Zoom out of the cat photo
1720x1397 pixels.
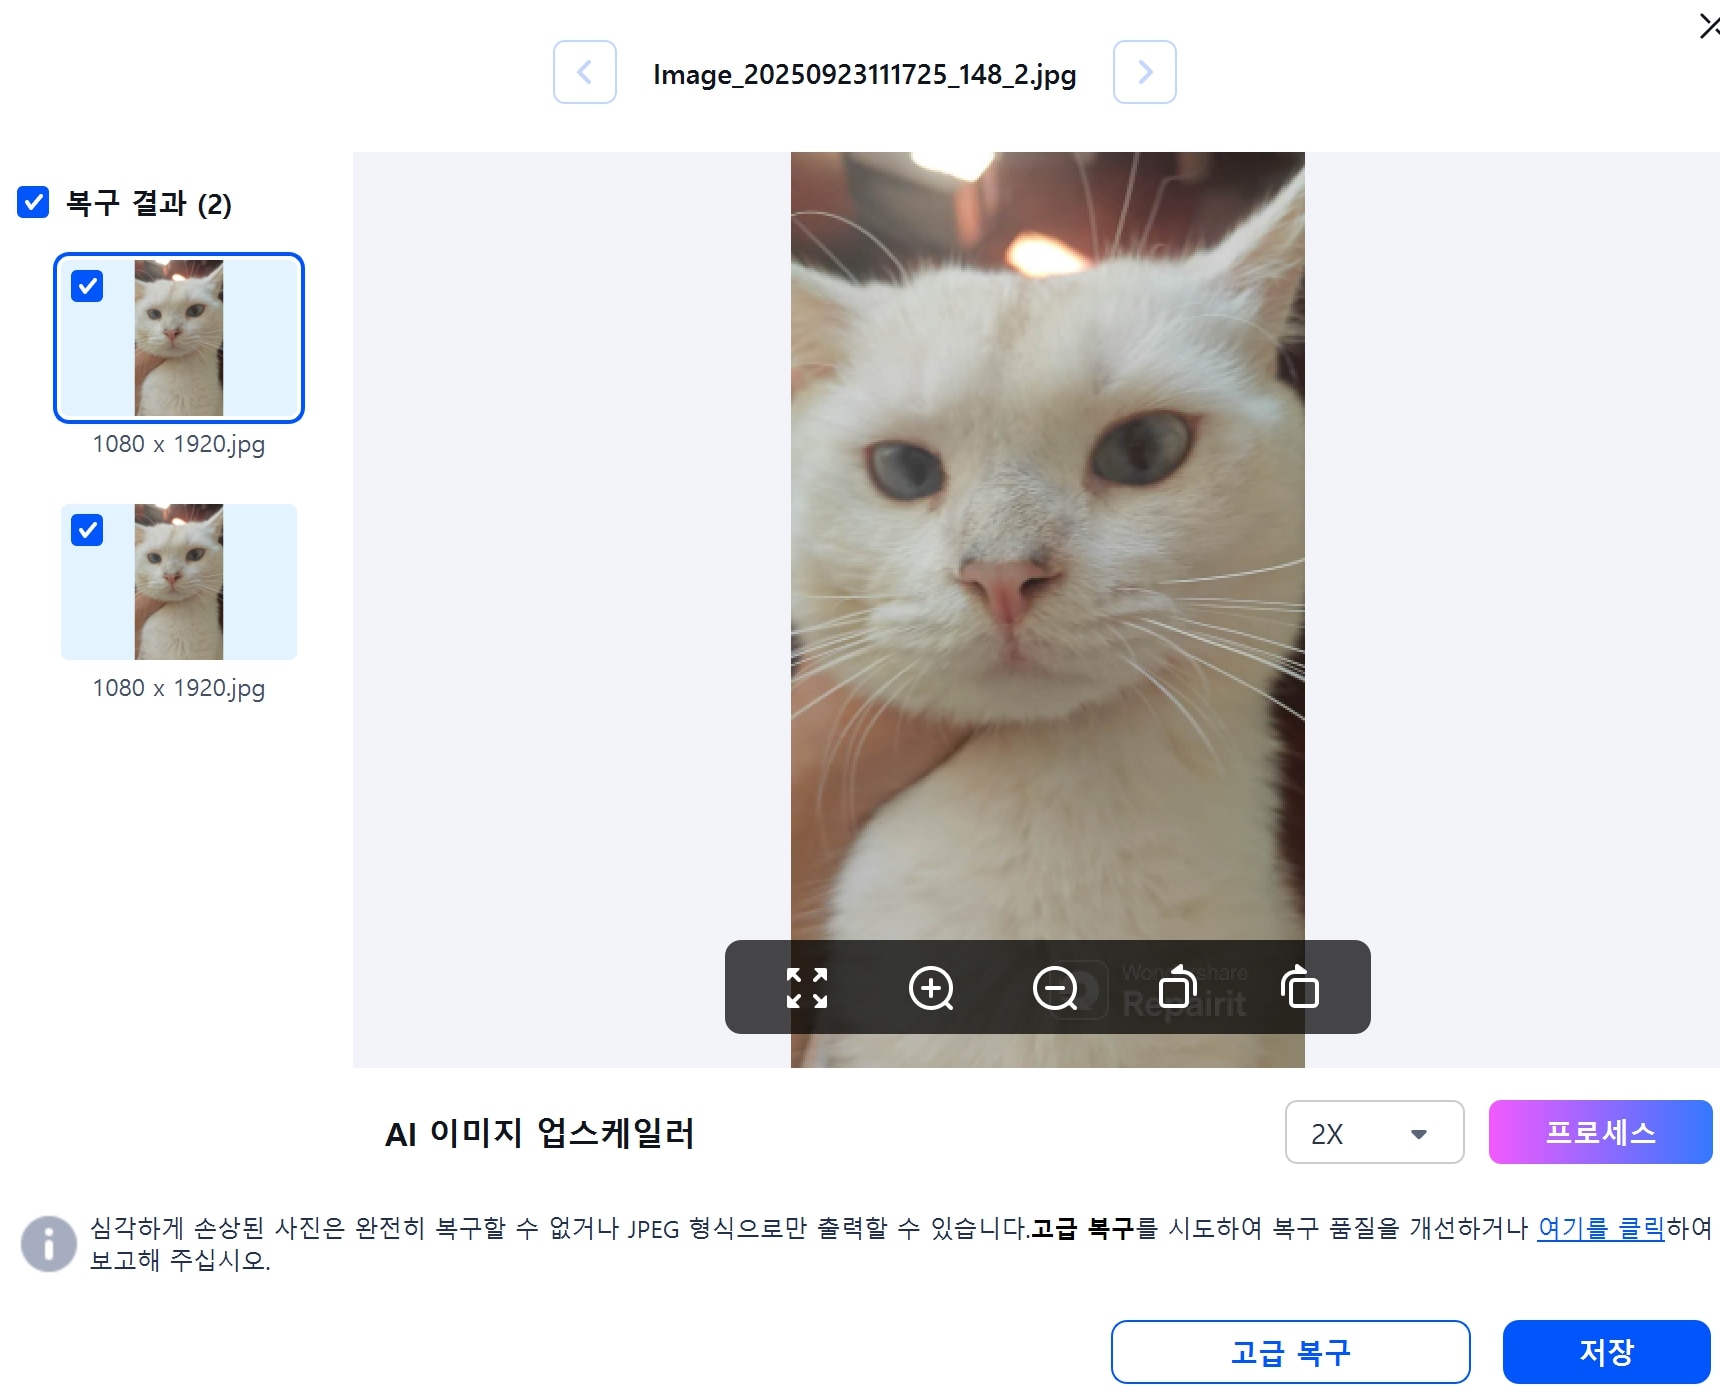[x=1055, y=988]
